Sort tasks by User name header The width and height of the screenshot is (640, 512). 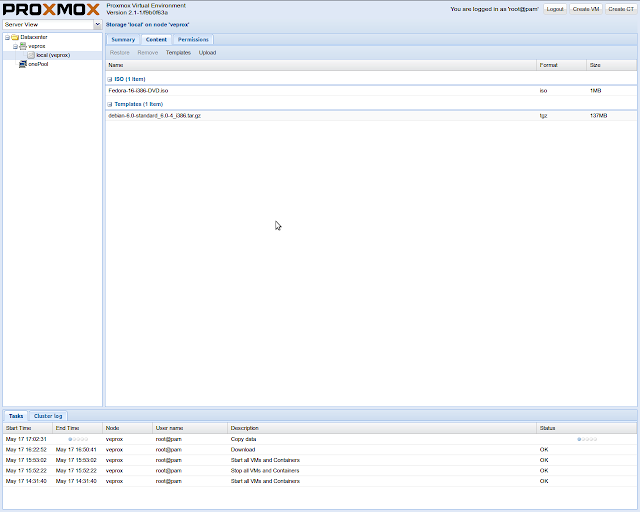(x=190, y=428)
